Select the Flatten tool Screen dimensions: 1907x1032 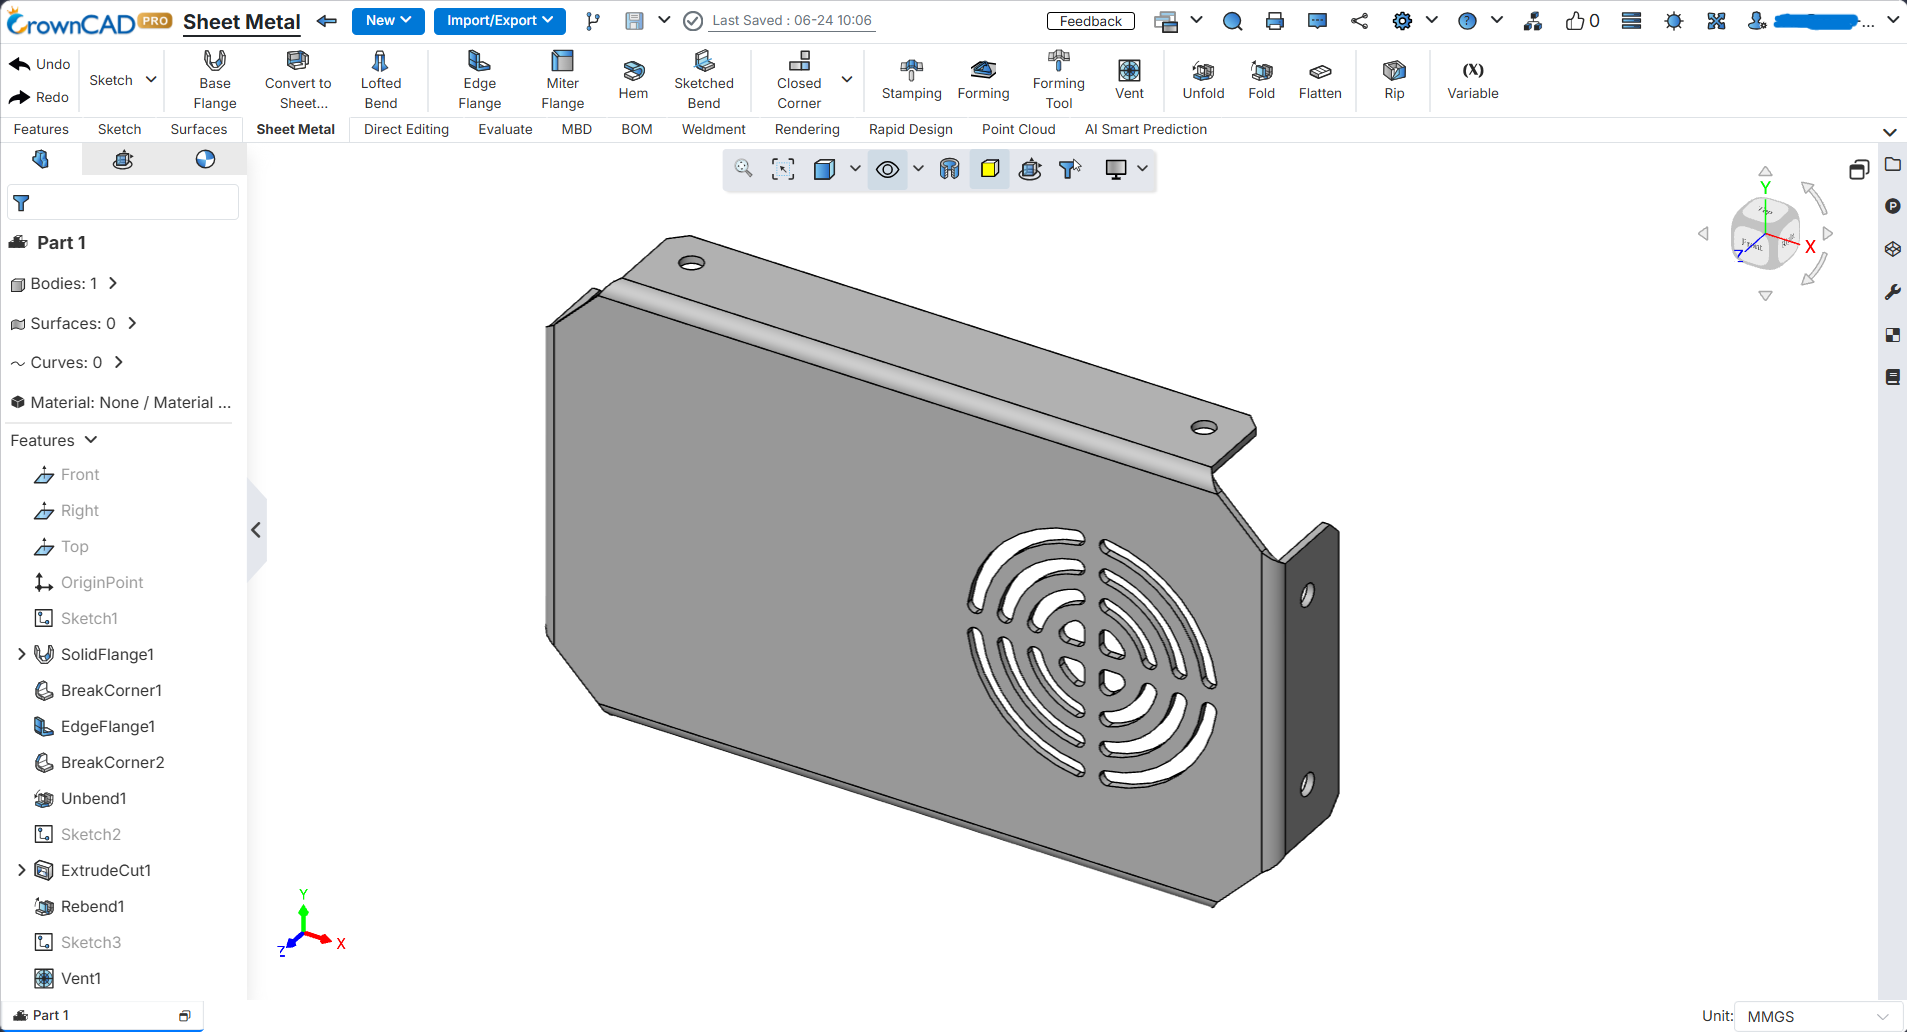[x=1320, y=80]
